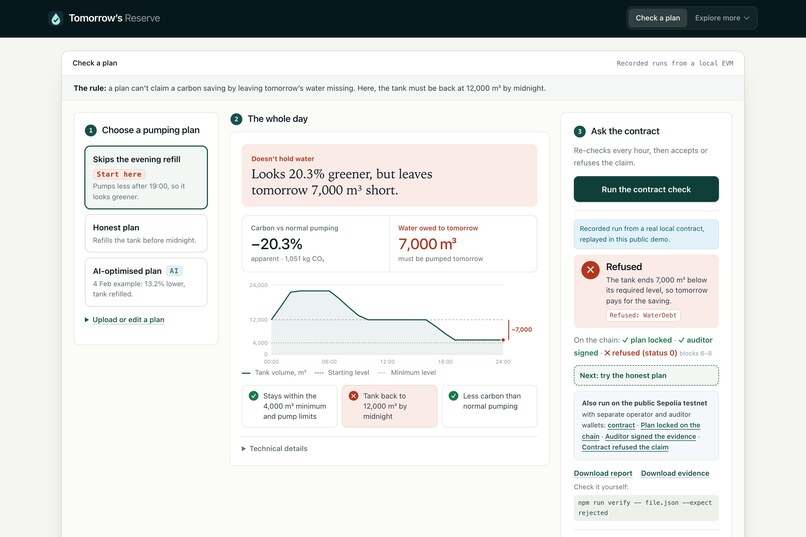
Task: Click the -7,000 shortfall marker on the chart
Action: click(522, 329)
